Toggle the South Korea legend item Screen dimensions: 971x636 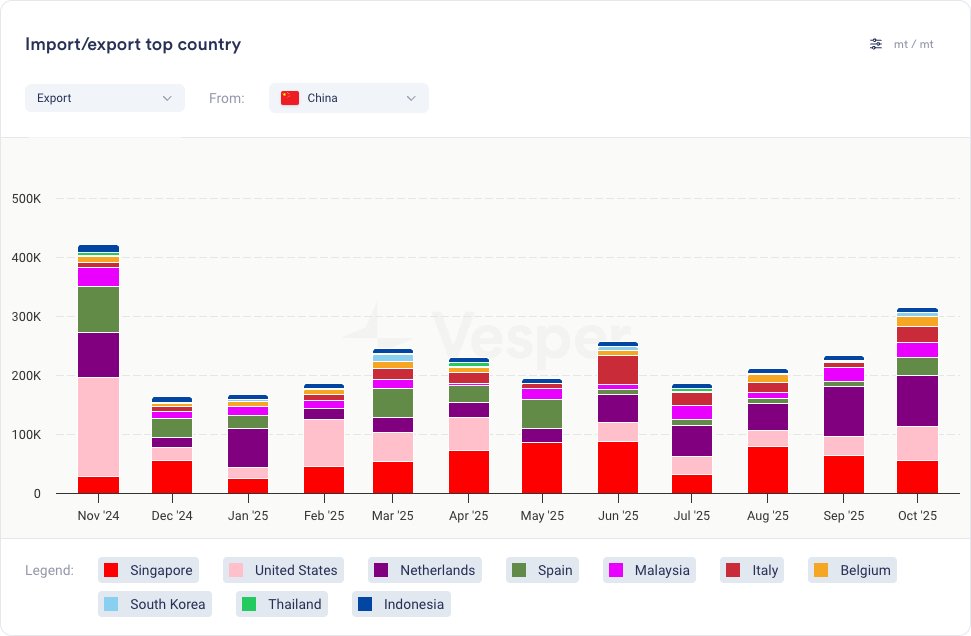(155, 604)
